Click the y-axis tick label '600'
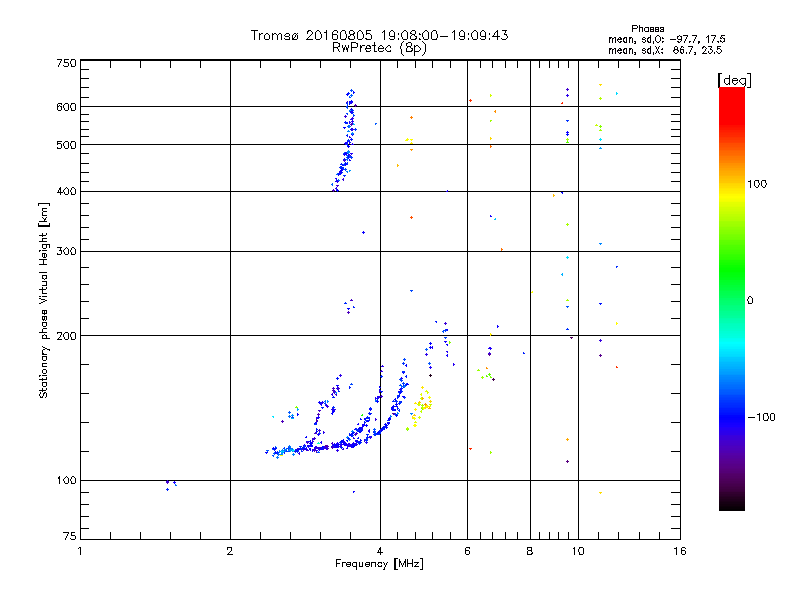 click(66, 107)
